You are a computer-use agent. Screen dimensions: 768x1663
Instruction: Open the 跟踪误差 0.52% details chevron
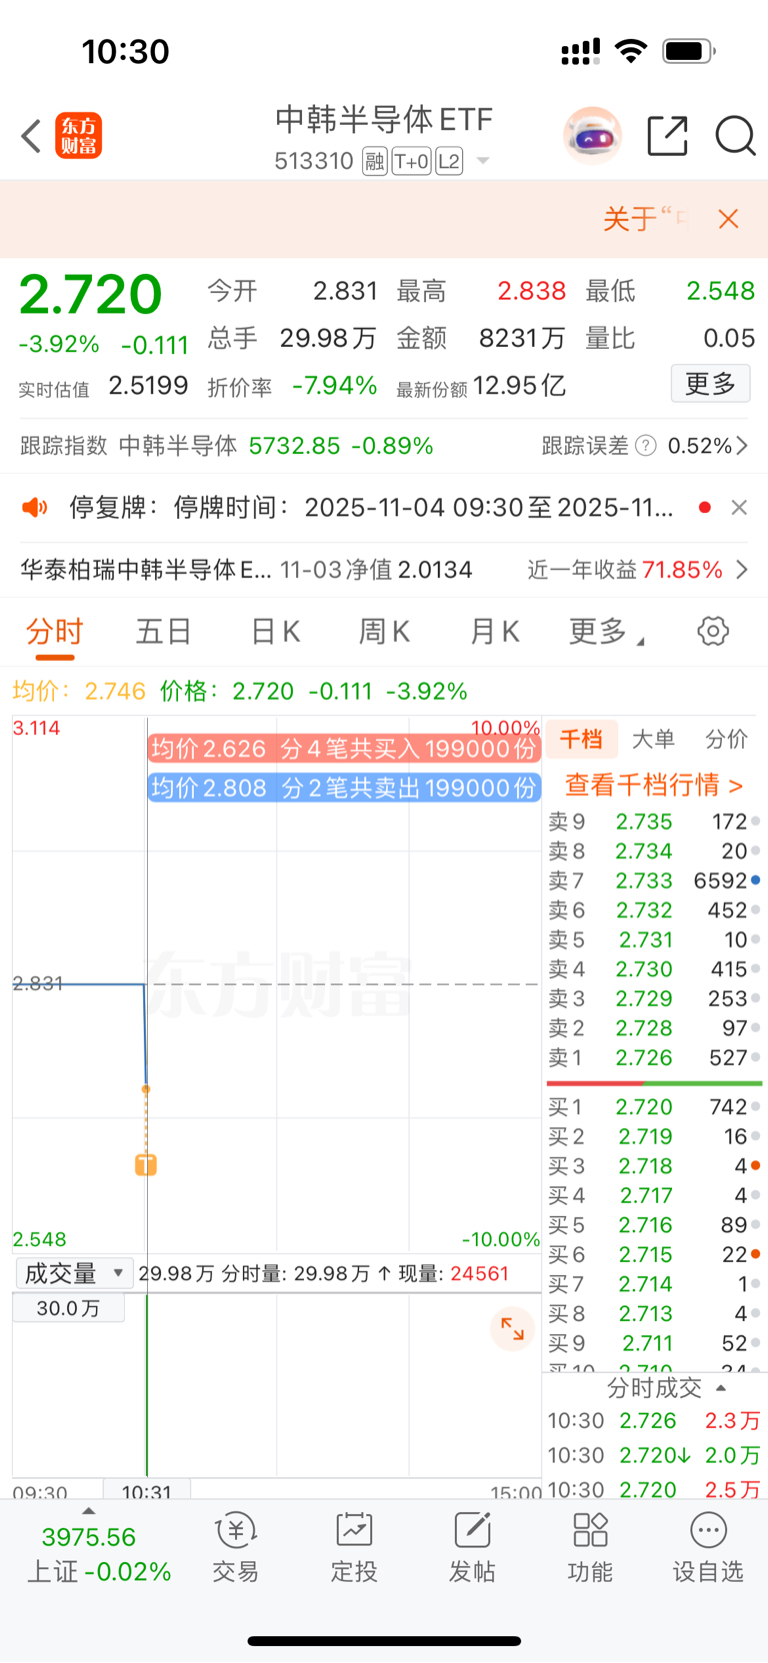tap(742, 446)
